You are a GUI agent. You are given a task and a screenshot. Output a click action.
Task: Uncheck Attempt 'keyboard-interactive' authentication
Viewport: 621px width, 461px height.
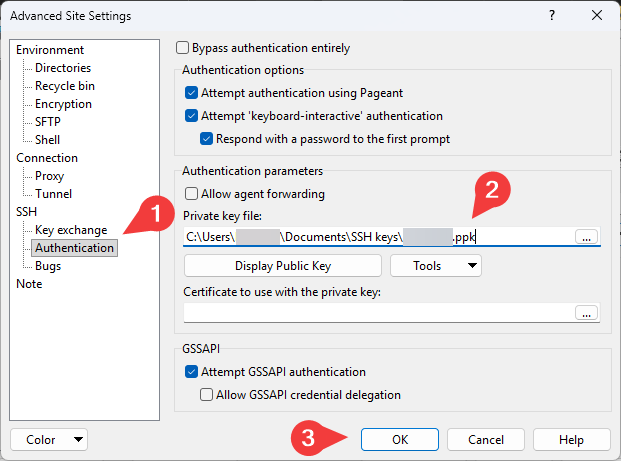coord(192,116)
